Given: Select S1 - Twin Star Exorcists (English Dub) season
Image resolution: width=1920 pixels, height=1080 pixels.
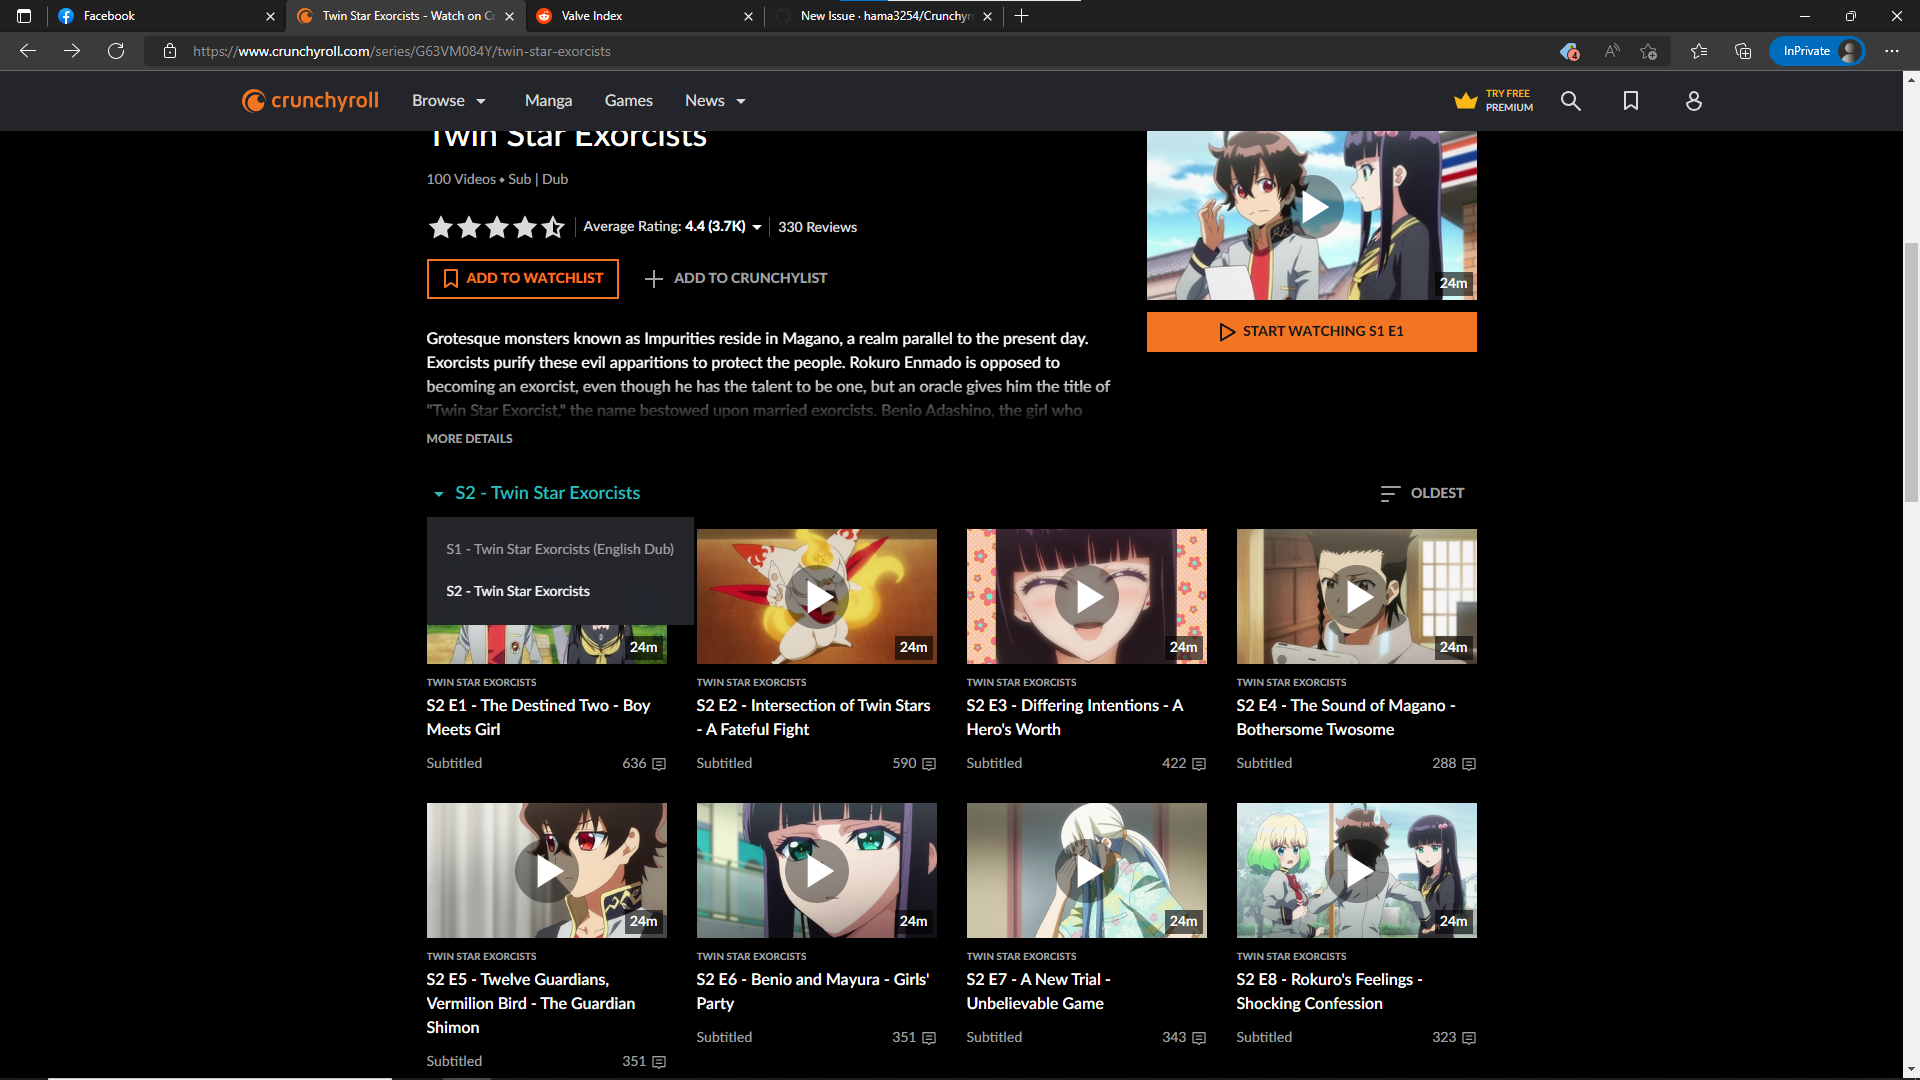Looking at the screenshot, I should point(559,549).
